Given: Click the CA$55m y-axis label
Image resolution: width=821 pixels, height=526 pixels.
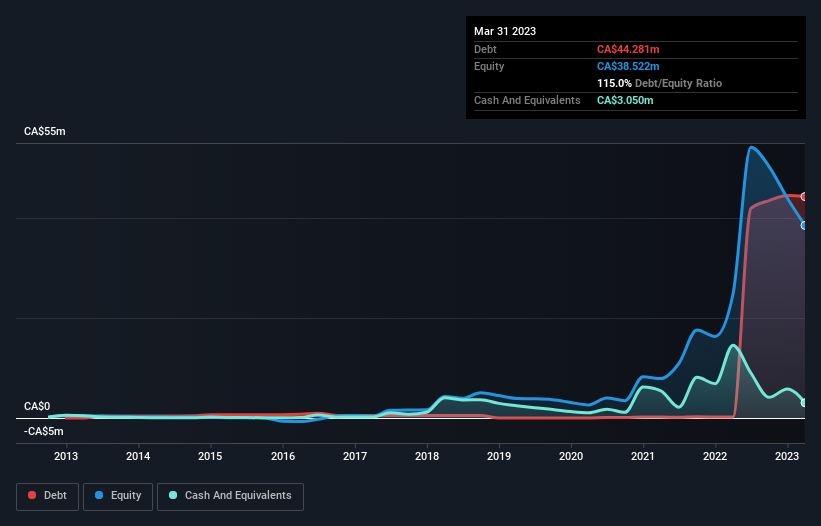Looking at the screenshot, I should pos(45,131).
